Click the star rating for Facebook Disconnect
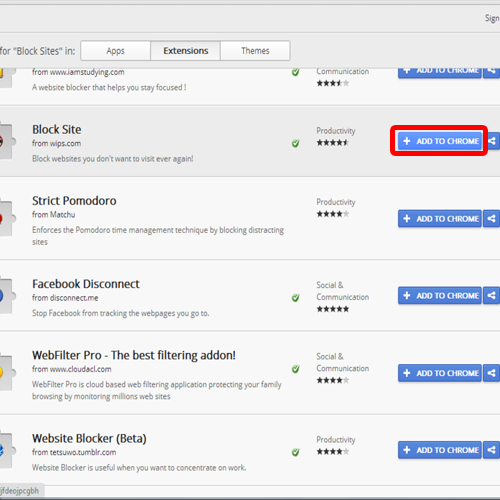This screenshot has width=500, height=500. pyautogui.click(x=333, y=309)
